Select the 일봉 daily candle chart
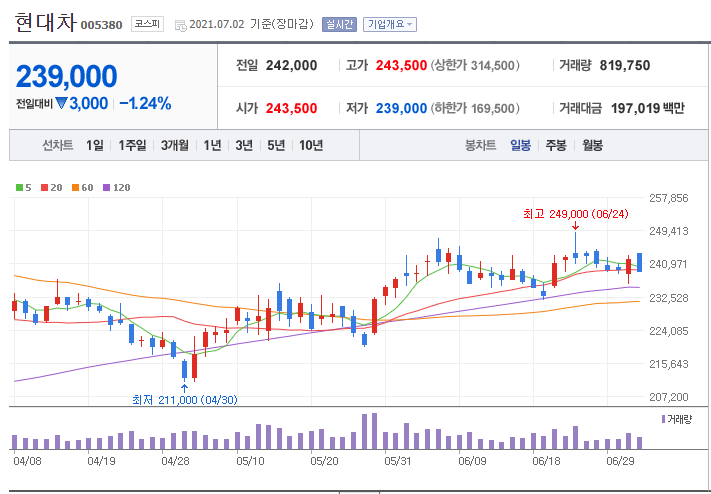The height and width of the screenshot is (494, 711). coord(520,146)
